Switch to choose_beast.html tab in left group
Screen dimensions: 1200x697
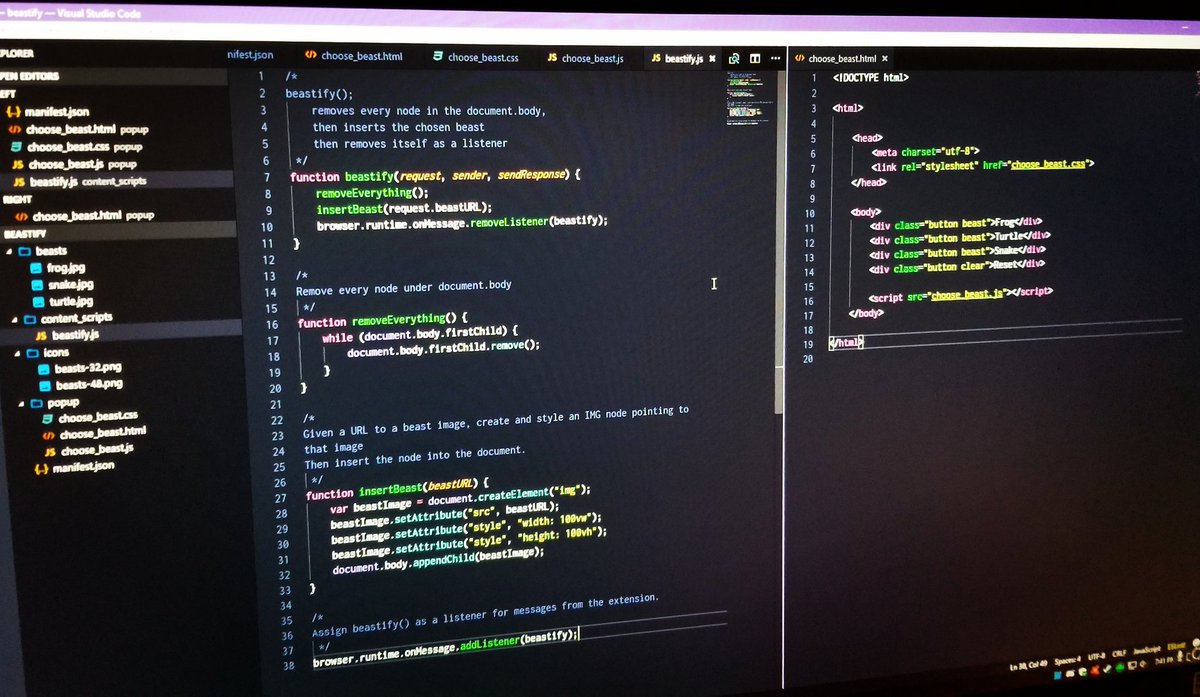[x=353, y=57]
